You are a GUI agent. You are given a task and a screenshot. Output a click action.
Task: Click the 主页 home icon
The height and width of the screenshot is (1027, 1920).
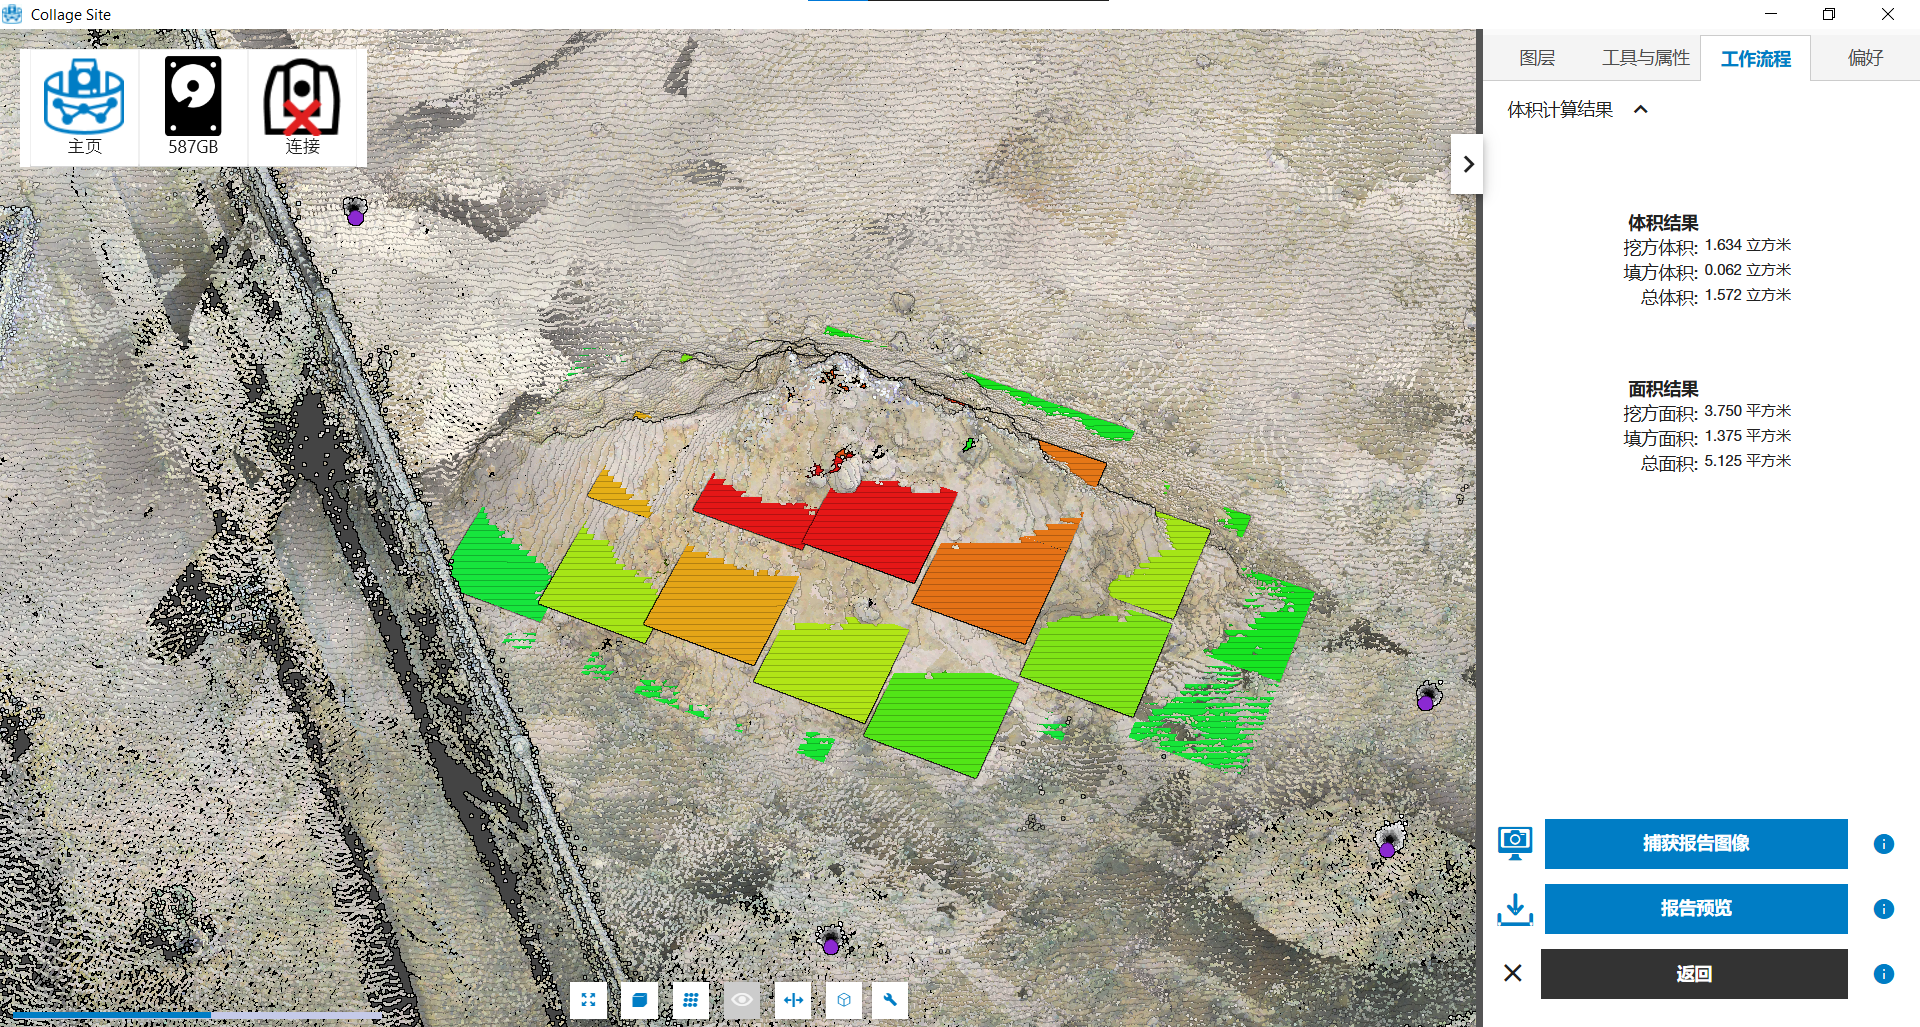point(84,106)
